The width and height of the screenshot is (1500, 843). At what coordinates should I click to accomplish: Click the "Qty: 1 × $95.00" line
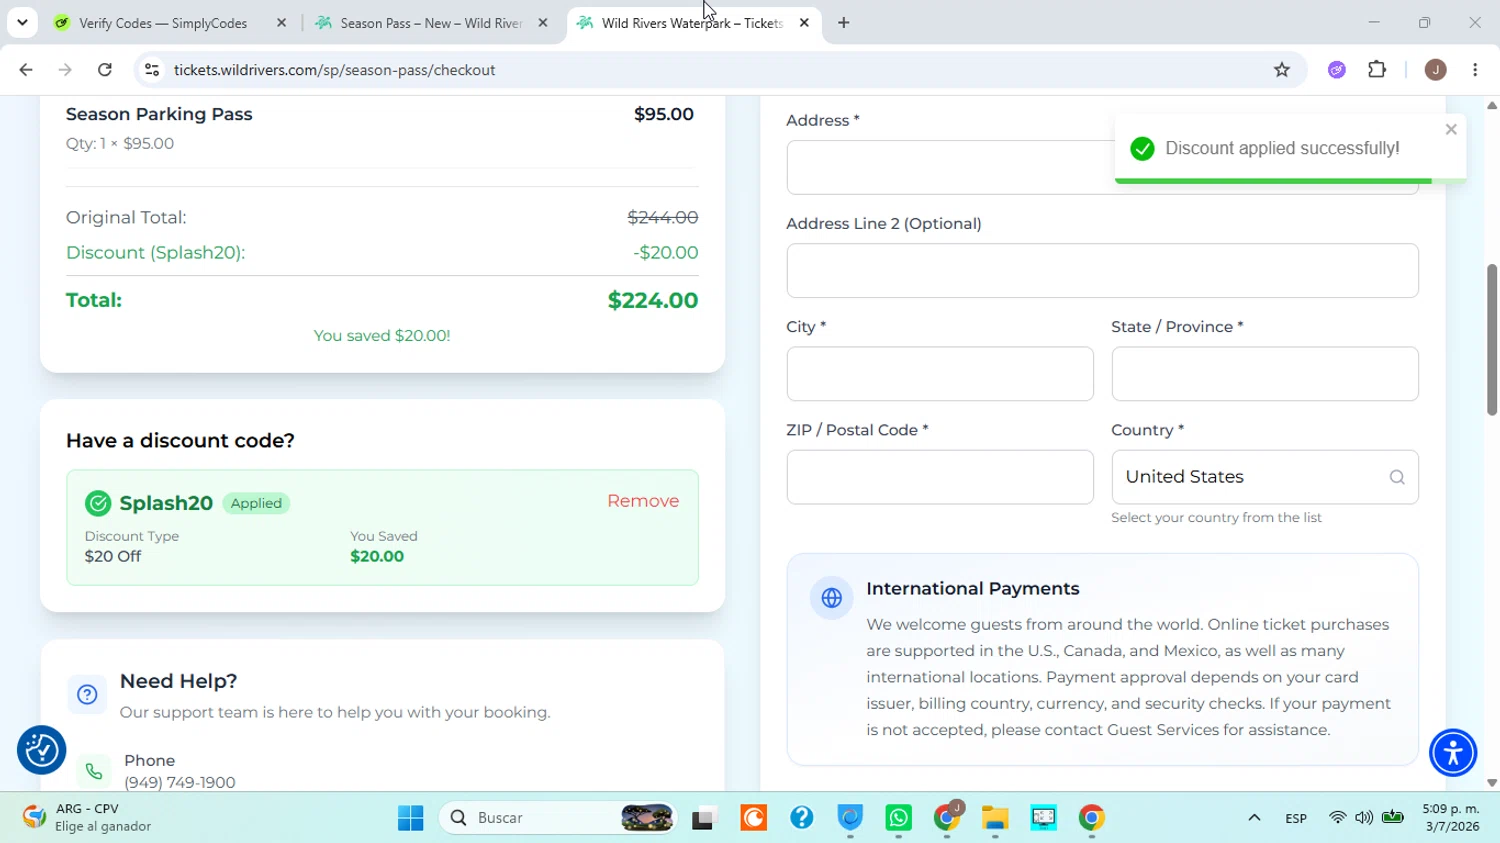[x=120, y=144]
